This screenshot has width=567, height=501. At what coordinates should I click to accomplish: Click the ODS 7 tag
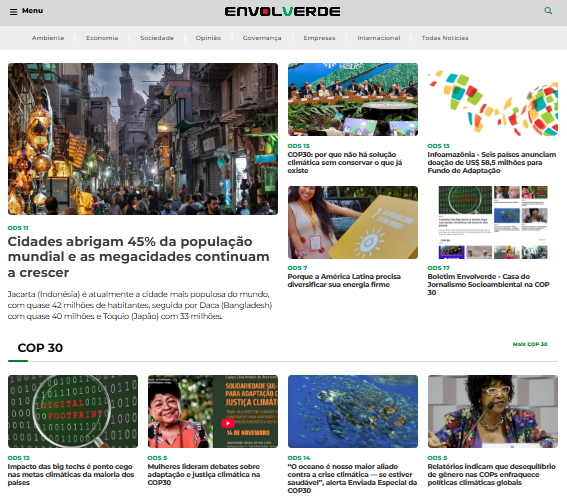[297, 268]
